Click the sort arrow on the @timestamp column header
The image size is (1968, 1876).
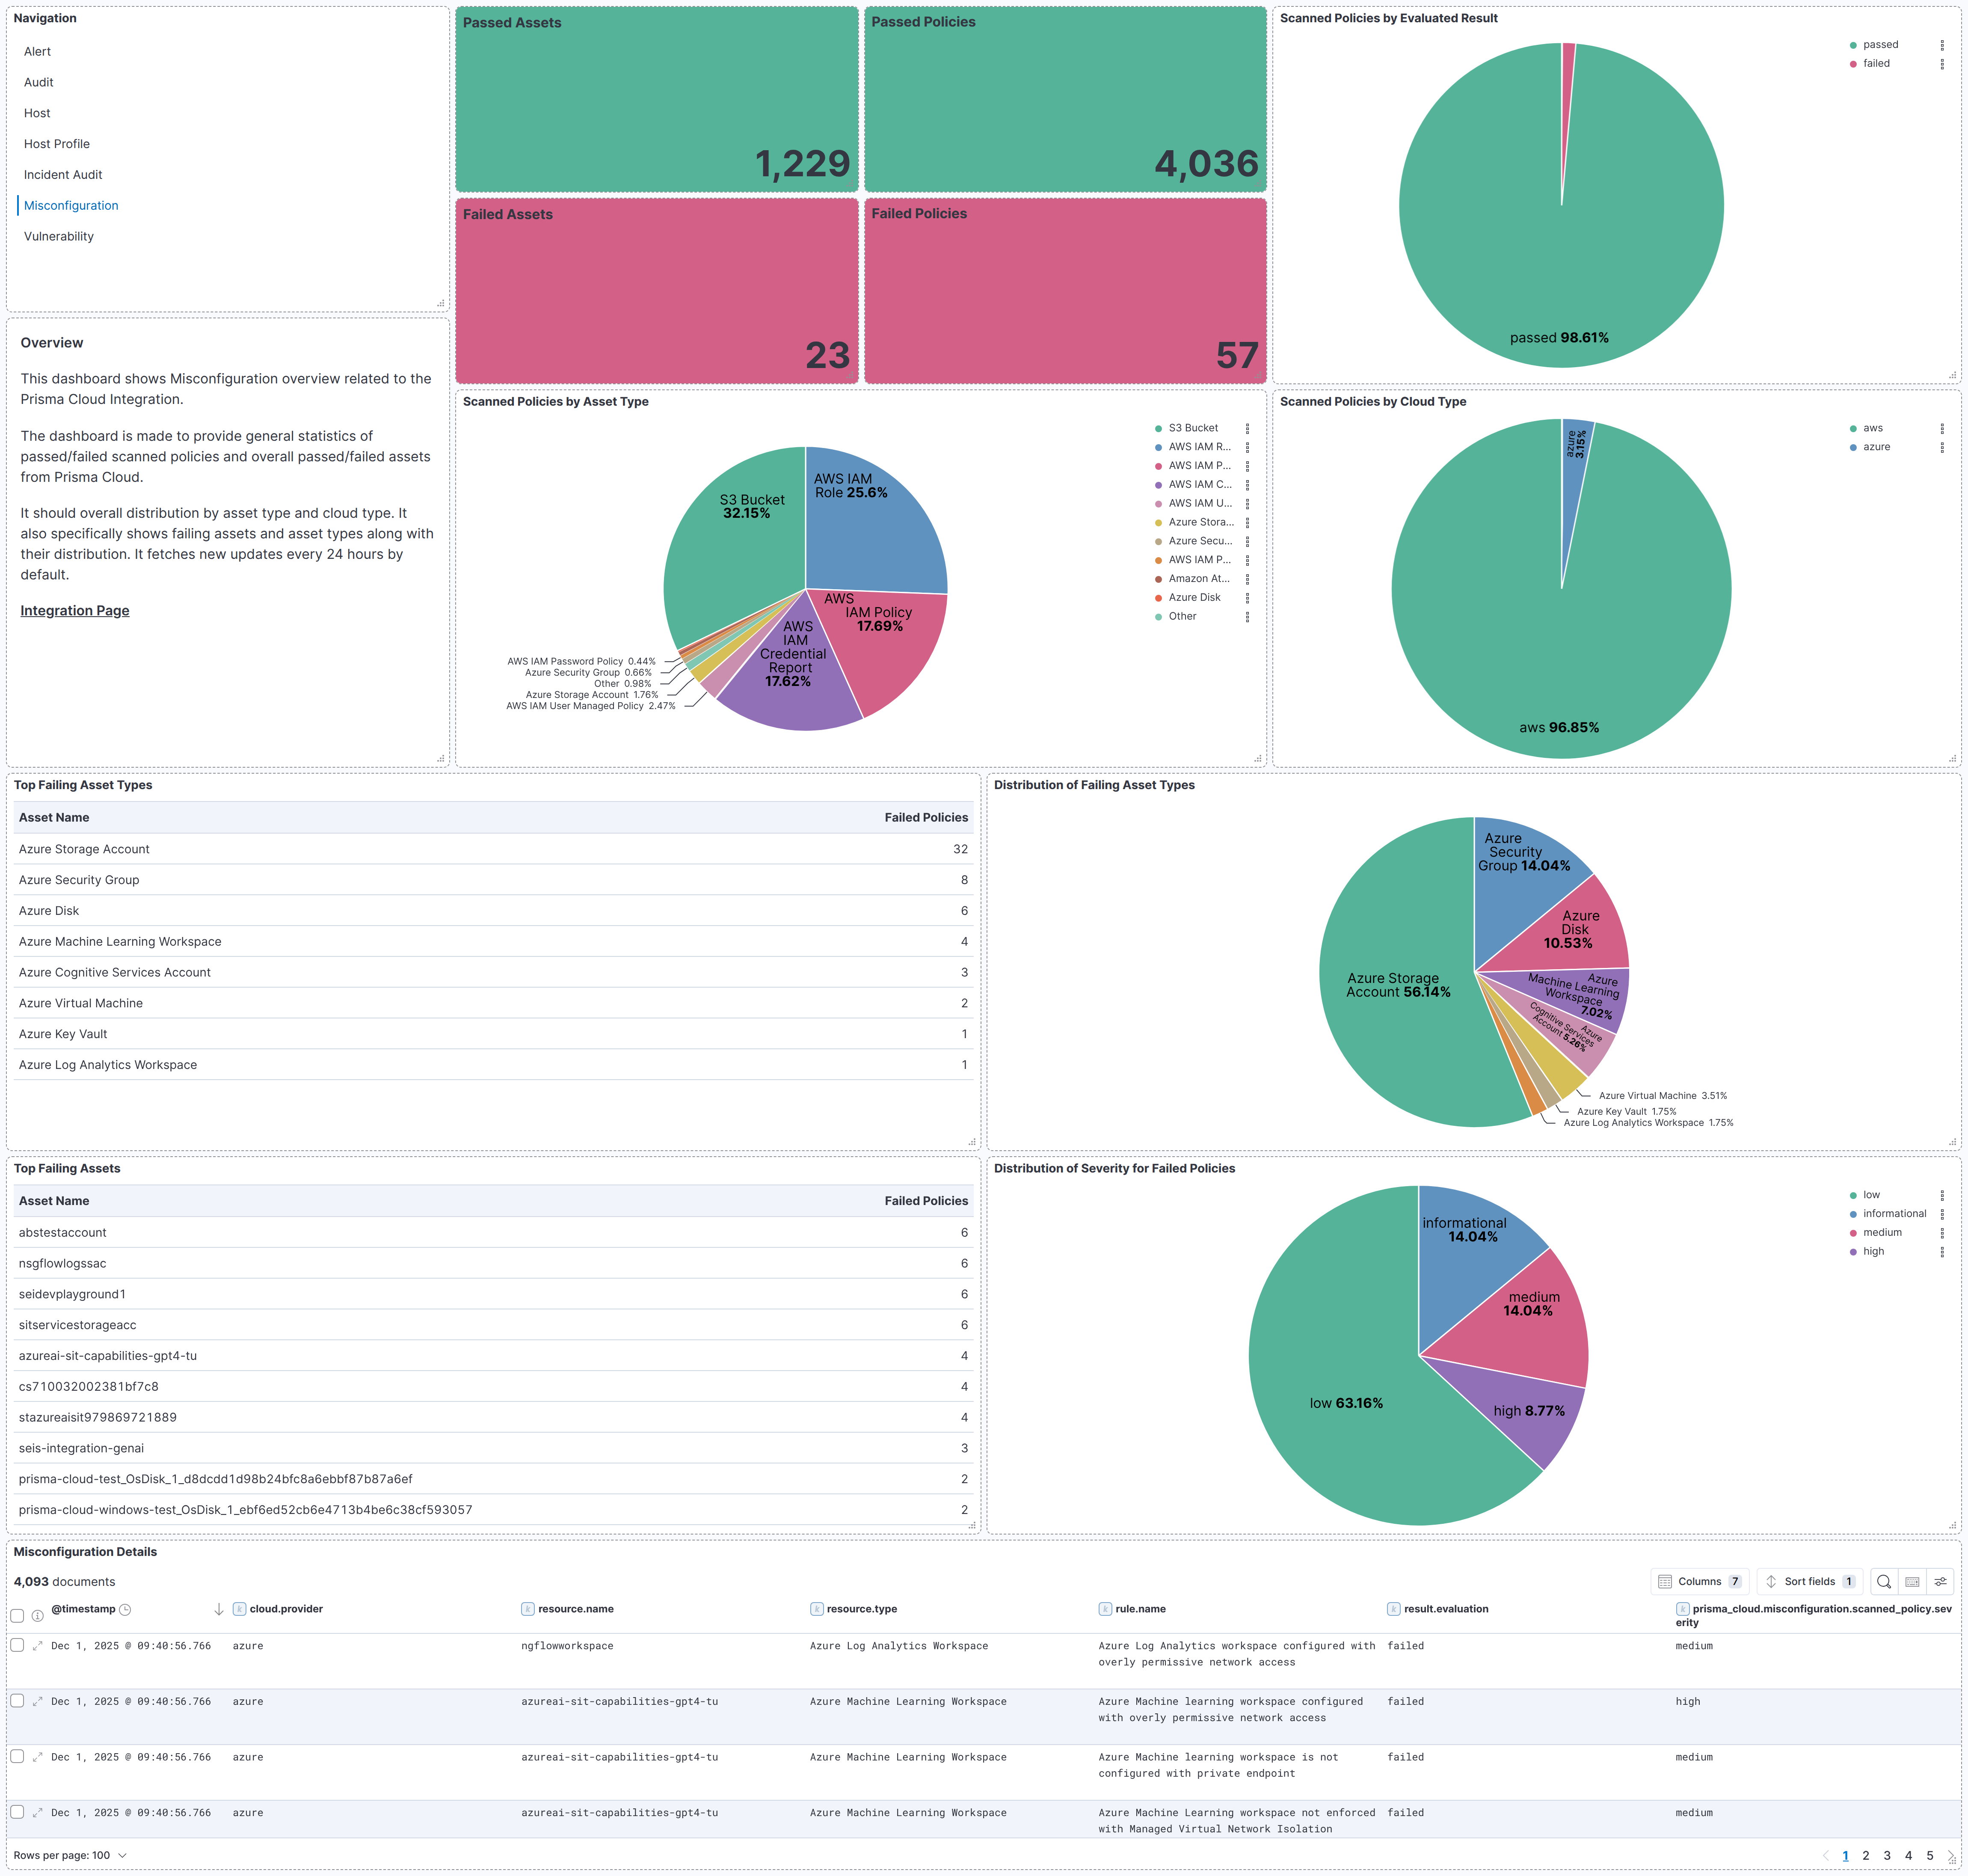[218, 1609]
